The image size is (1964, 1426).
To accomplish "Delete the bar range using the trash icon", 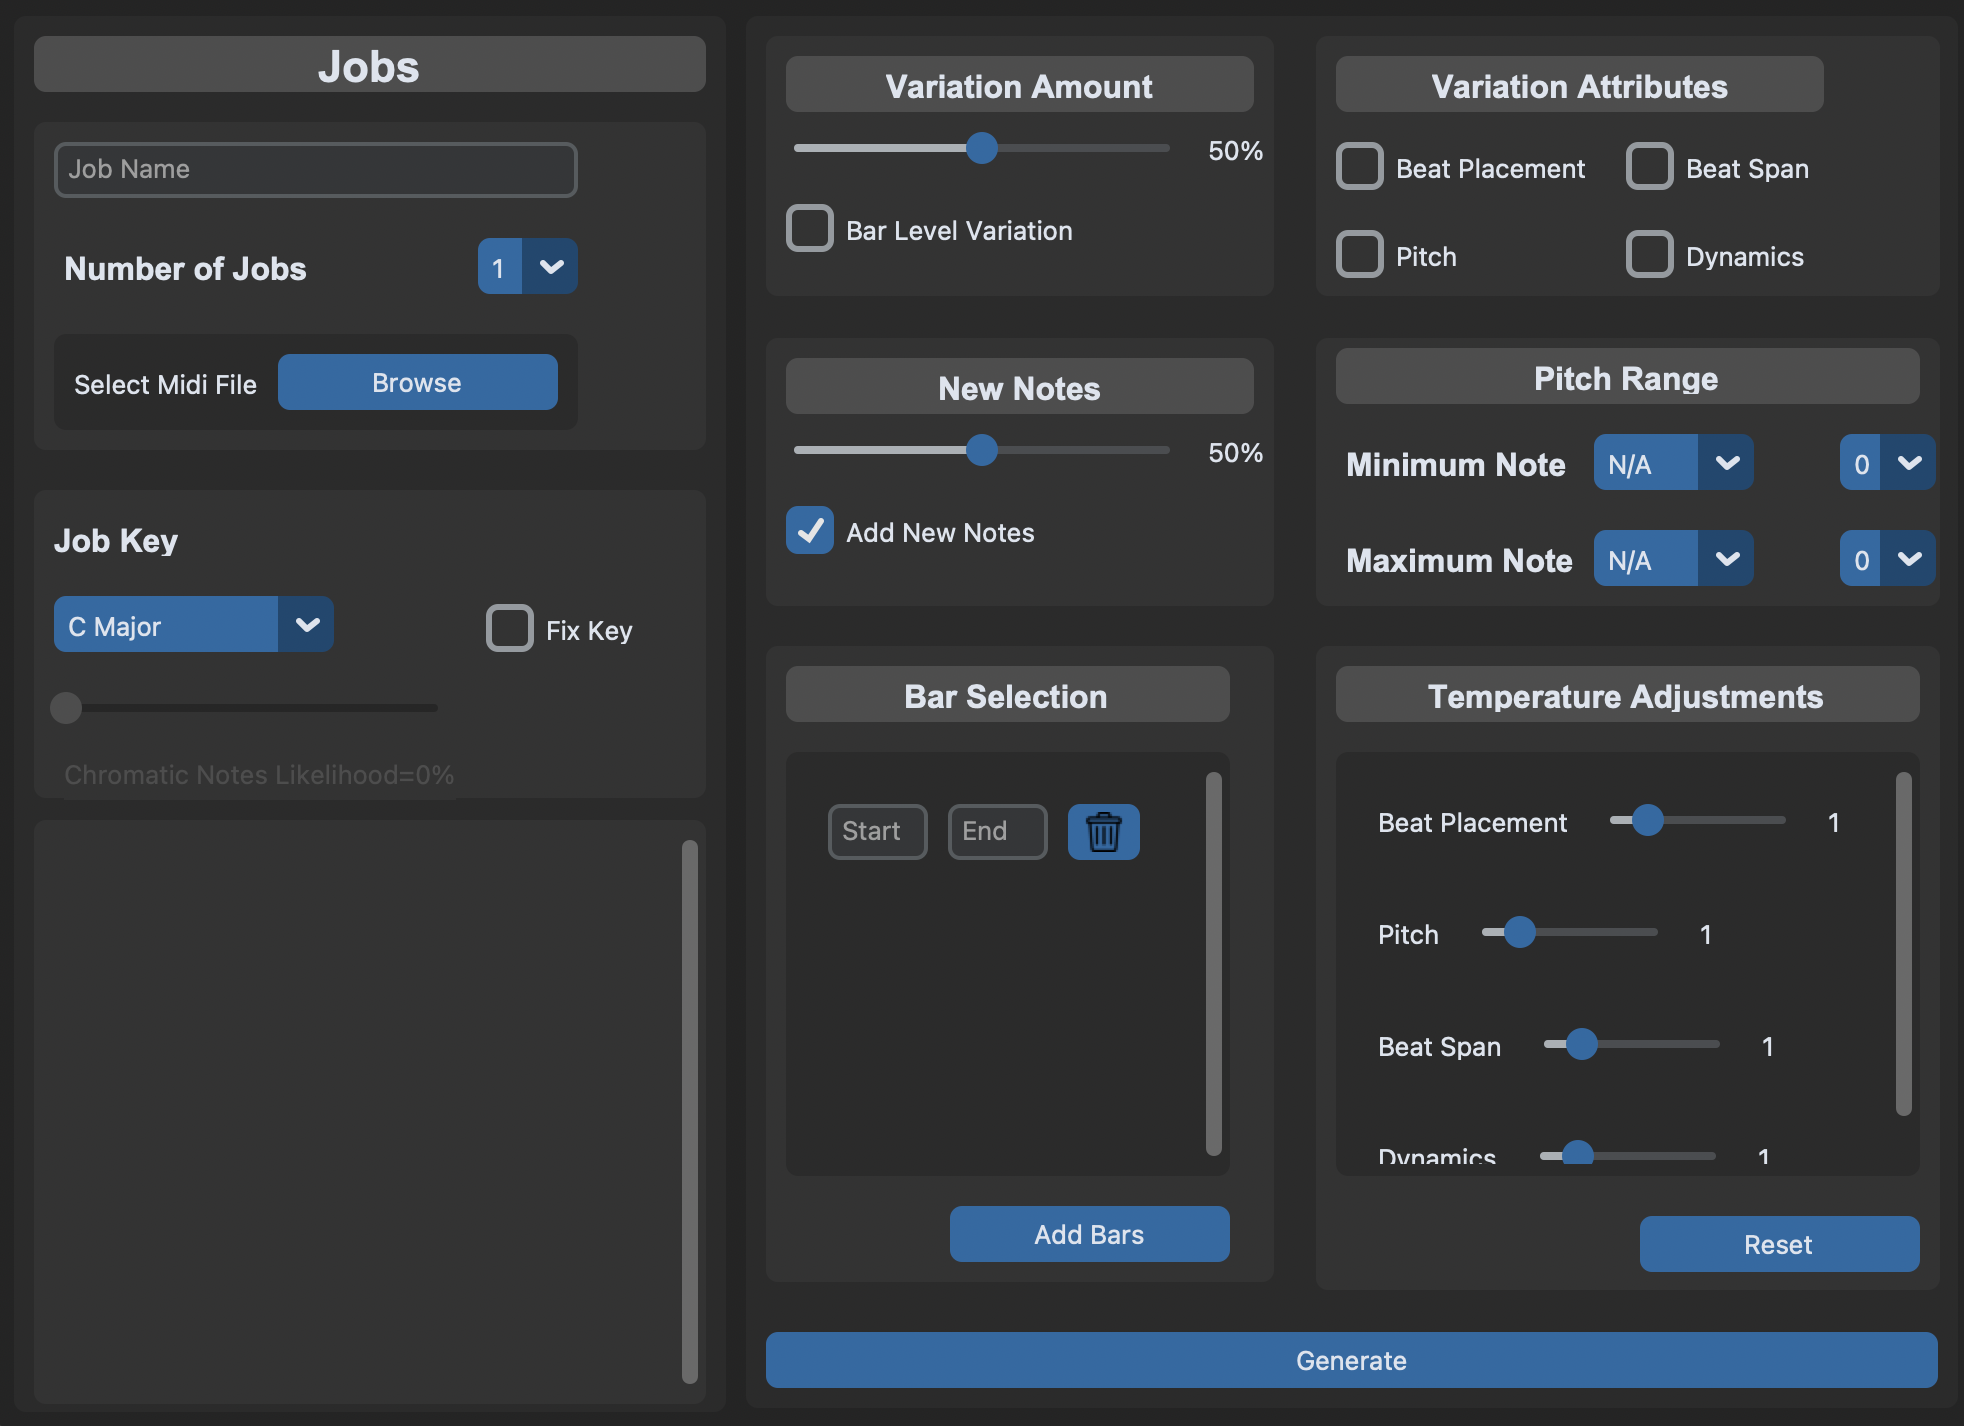I will tap(1103, 831).
